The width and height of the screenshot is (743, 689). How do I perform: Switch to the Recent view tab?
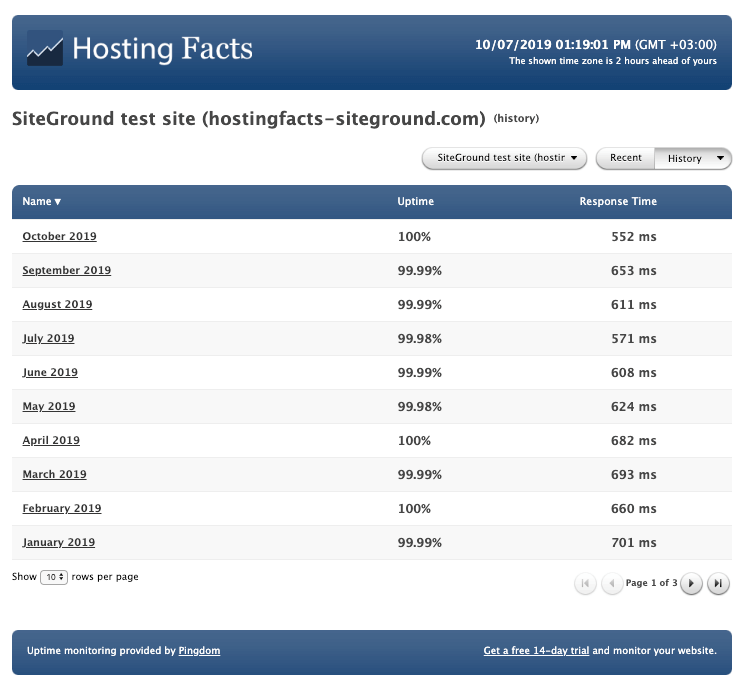[x=625, y=158]
